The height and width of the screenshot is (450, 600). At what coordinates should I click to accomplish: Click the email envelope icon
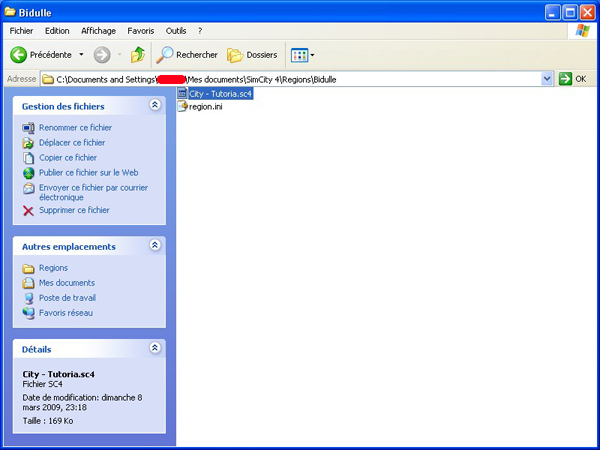tap(28, 188)
